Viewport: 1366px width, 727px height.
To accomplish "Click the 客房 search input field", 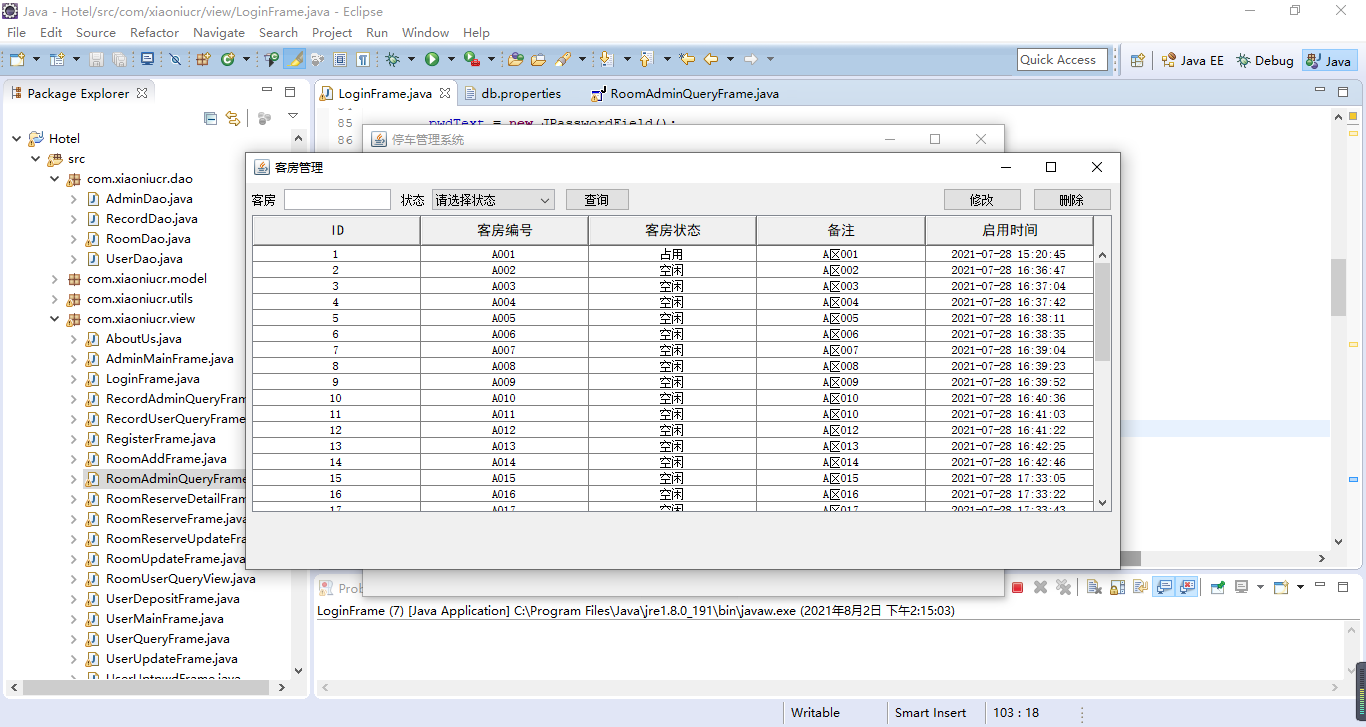I will point(337,200).
